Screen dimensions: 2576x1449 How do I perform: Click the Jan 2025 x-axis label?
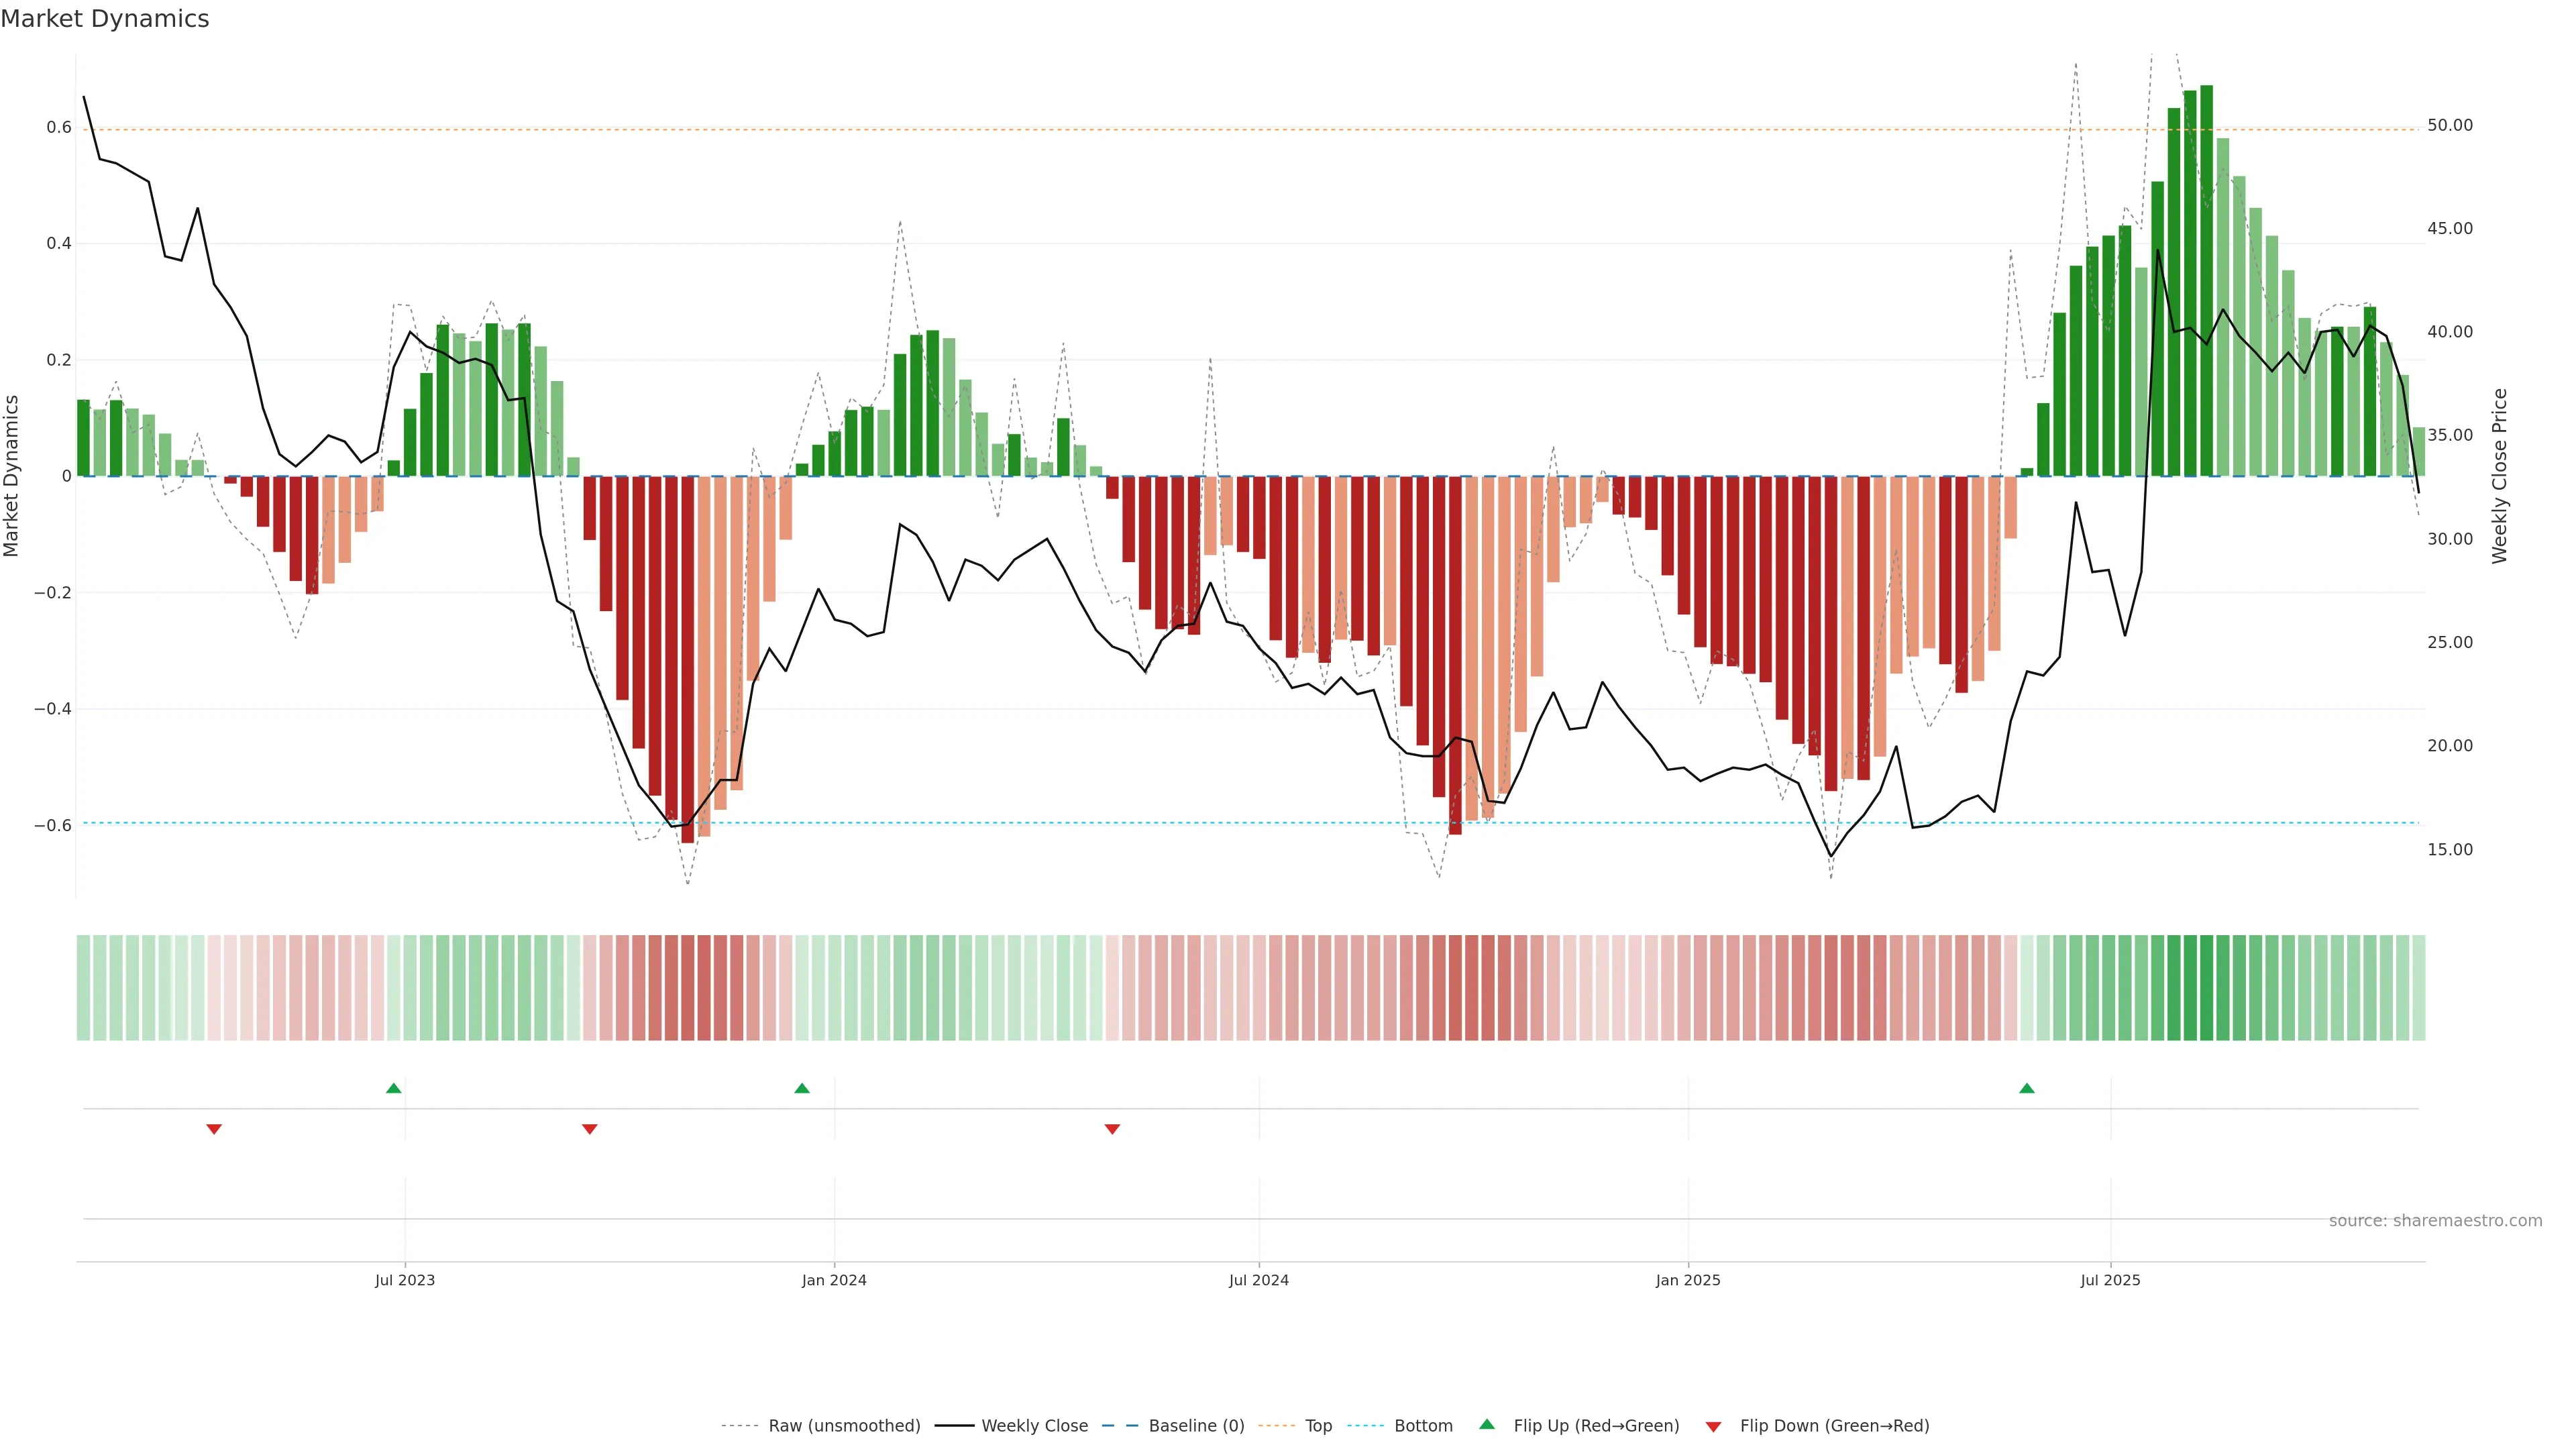tap(1688, 1280)
